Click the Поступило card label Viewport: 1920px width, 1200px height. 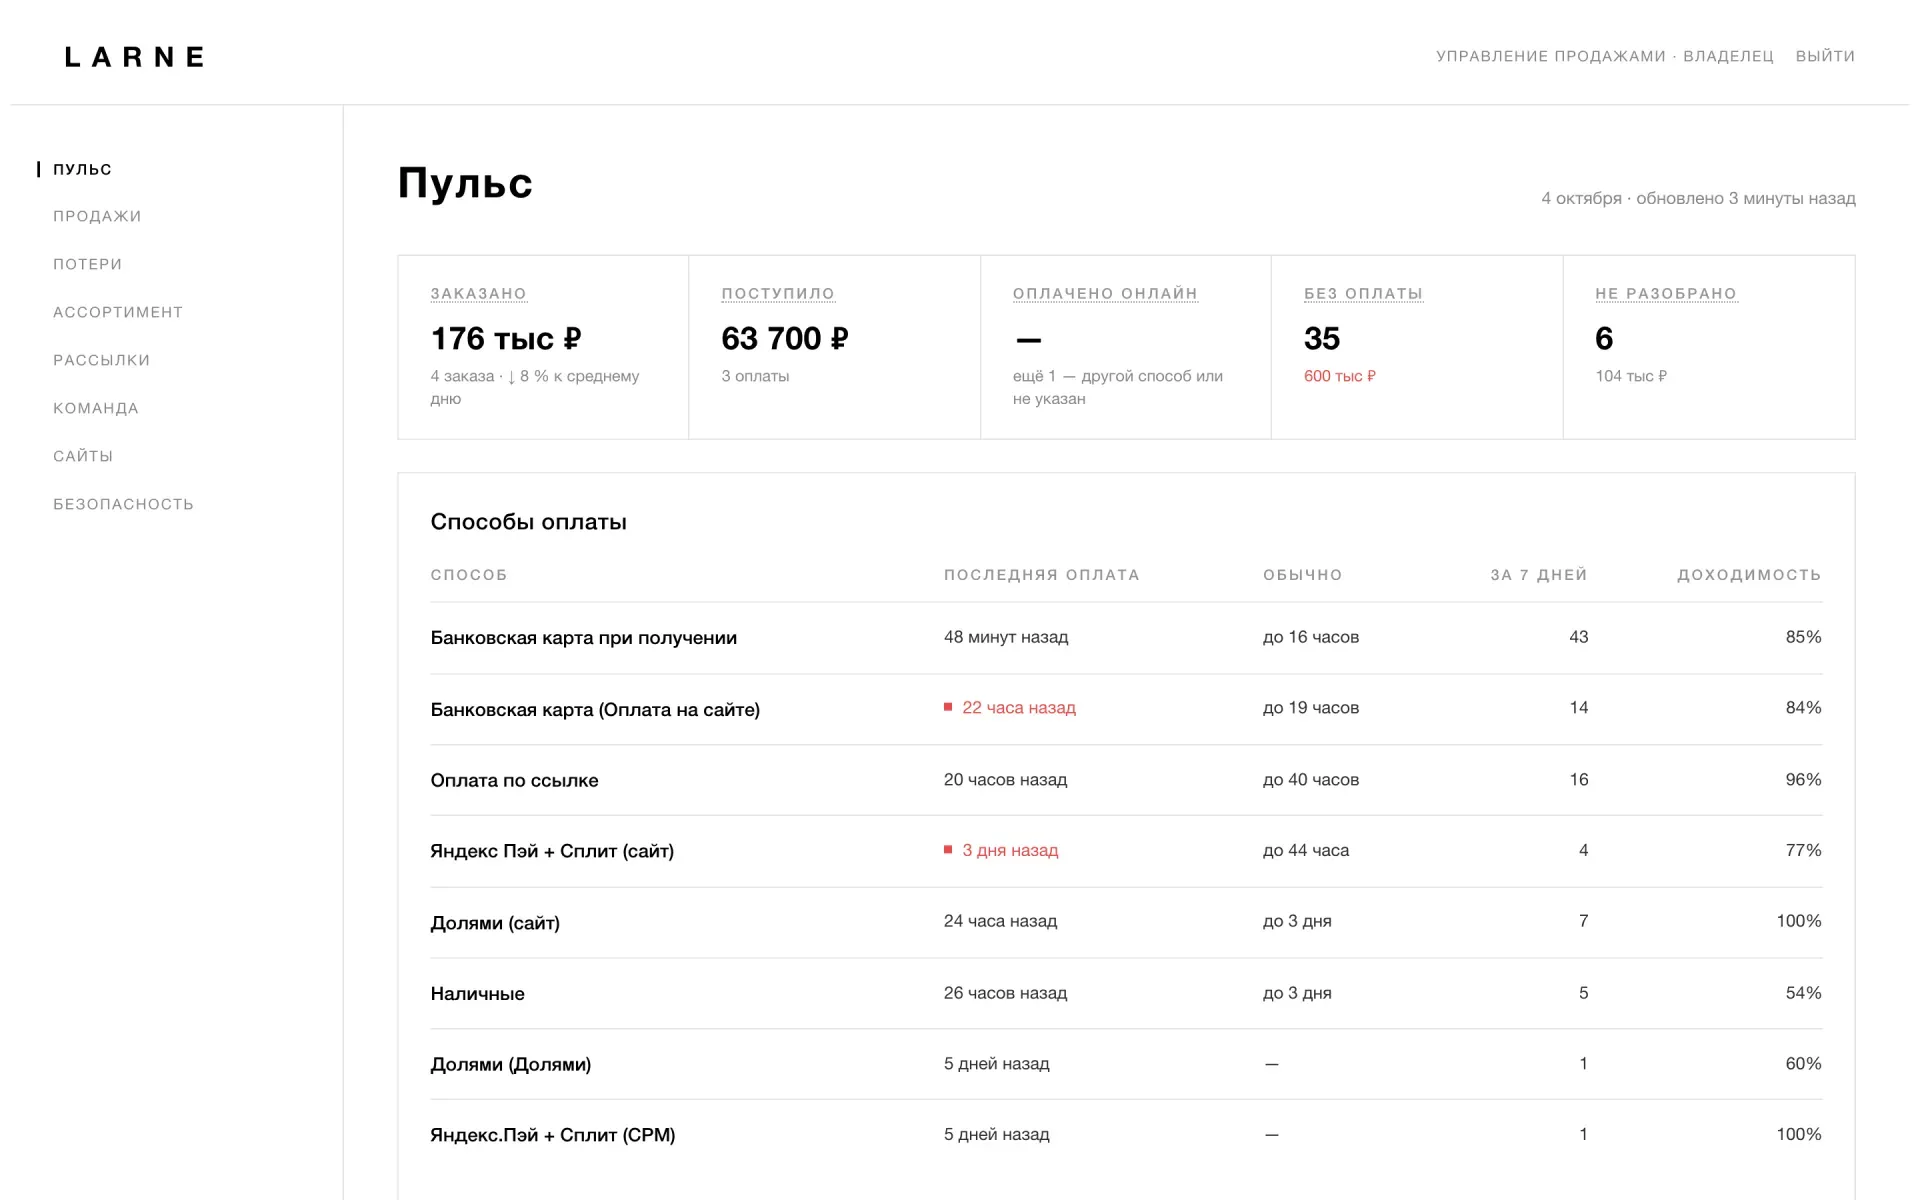(778, 294)
